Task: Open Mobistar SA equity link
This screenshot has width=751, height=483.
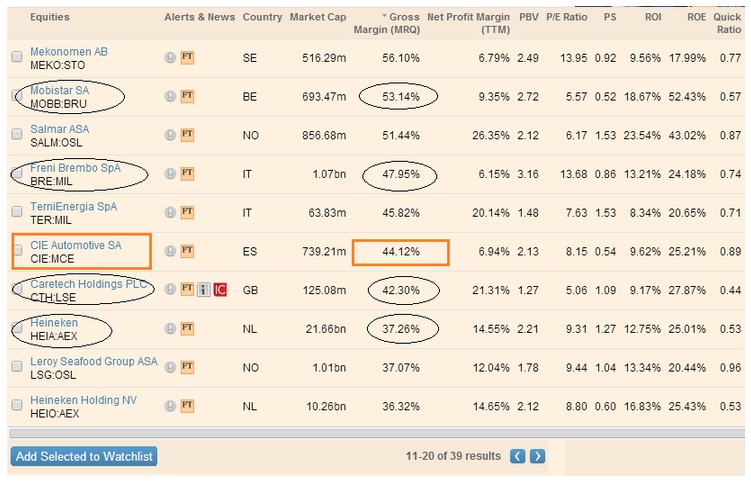Action: click(x=59, y=90)
